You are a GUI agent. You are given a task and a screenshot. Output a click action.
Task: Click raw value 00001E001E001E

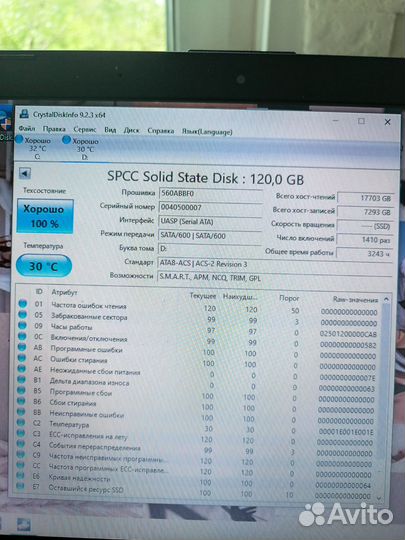346,432
